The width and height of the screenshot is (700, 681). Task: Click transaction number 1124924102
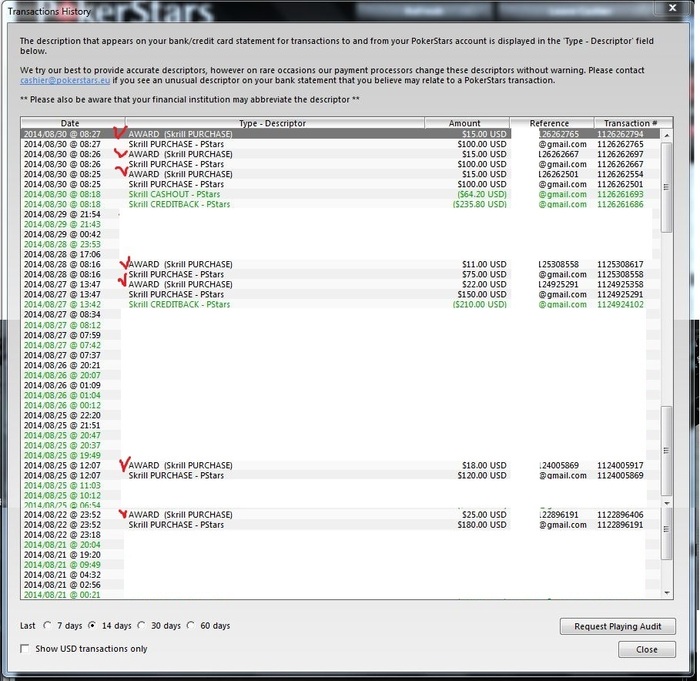click(x=620, y=305)
